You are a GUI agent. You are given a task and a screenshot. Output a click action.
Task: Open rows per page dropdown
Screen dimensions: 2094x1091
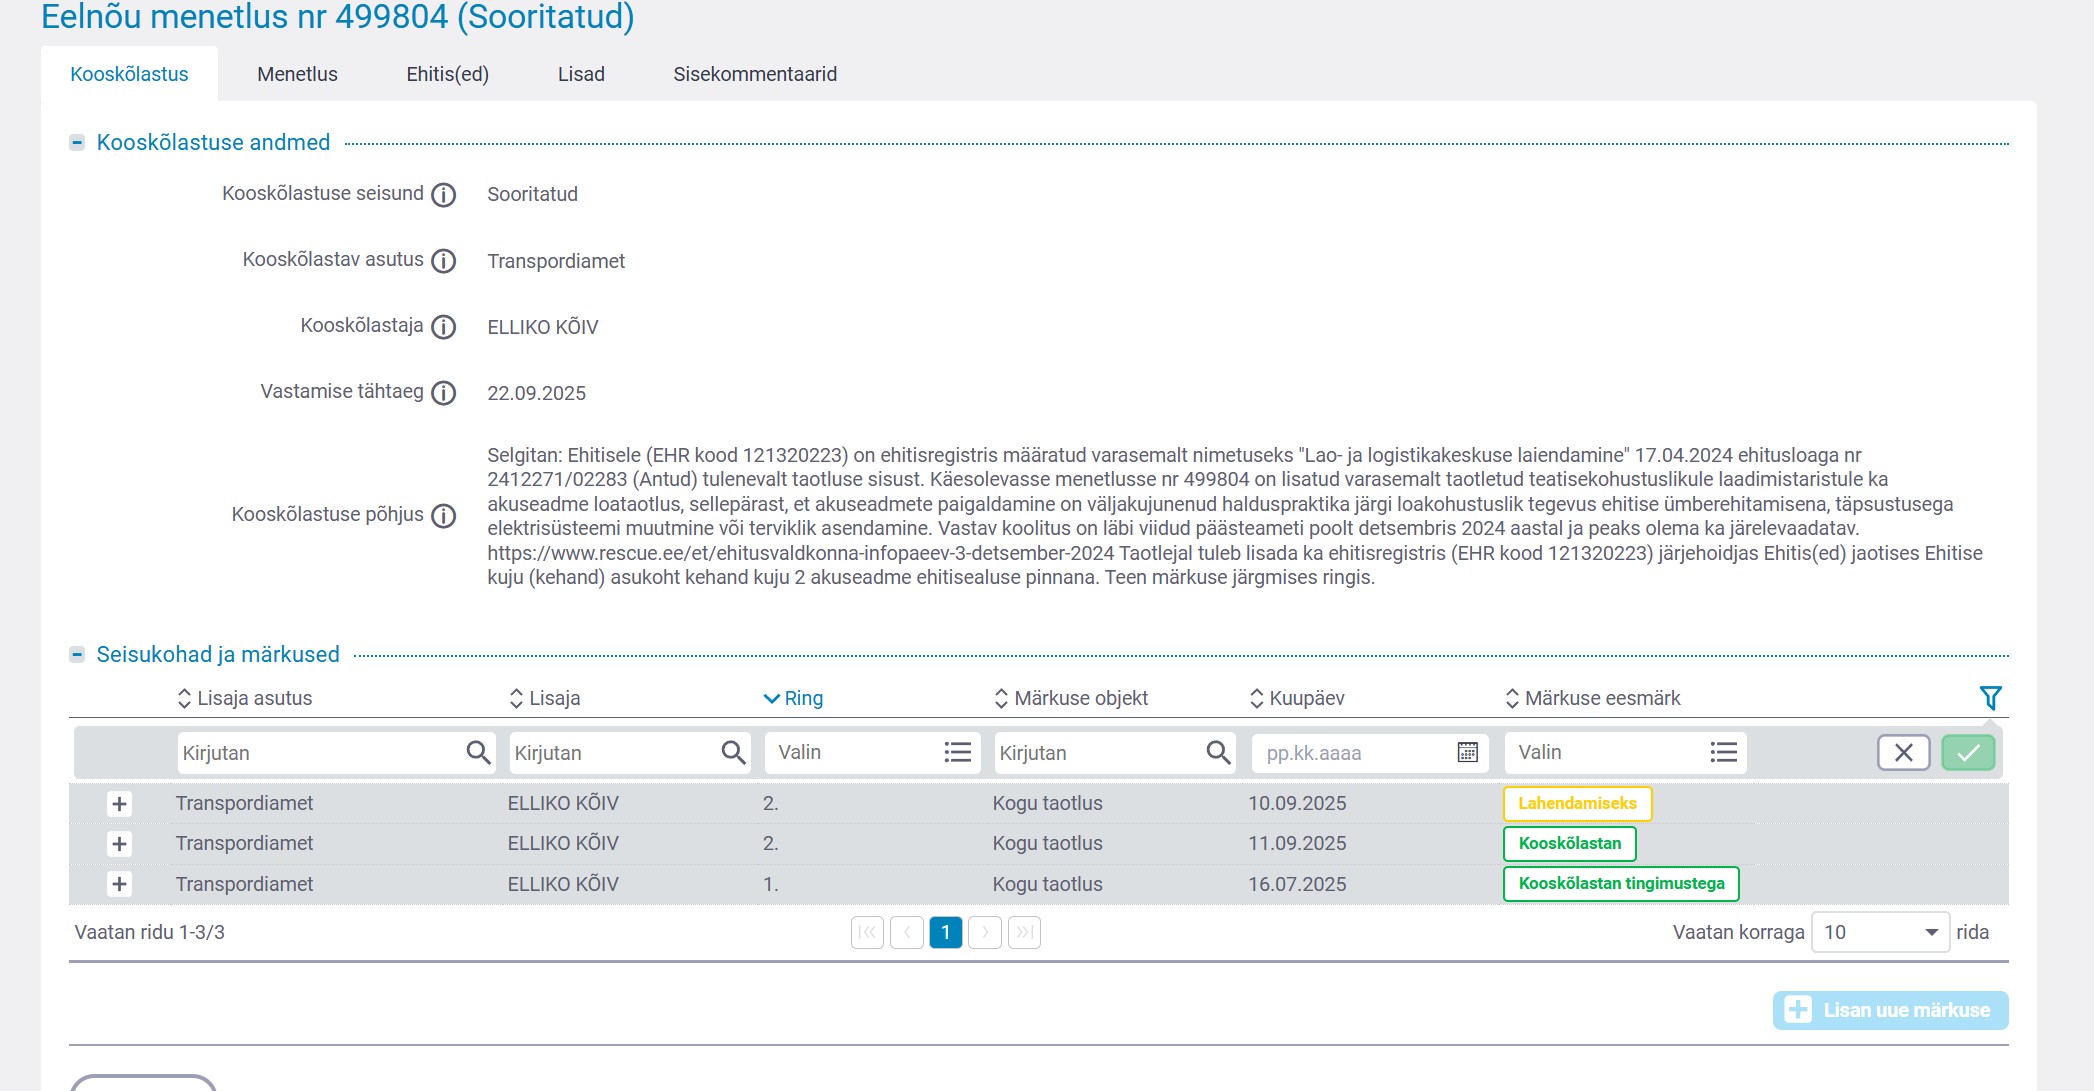tap(1880, 932)
